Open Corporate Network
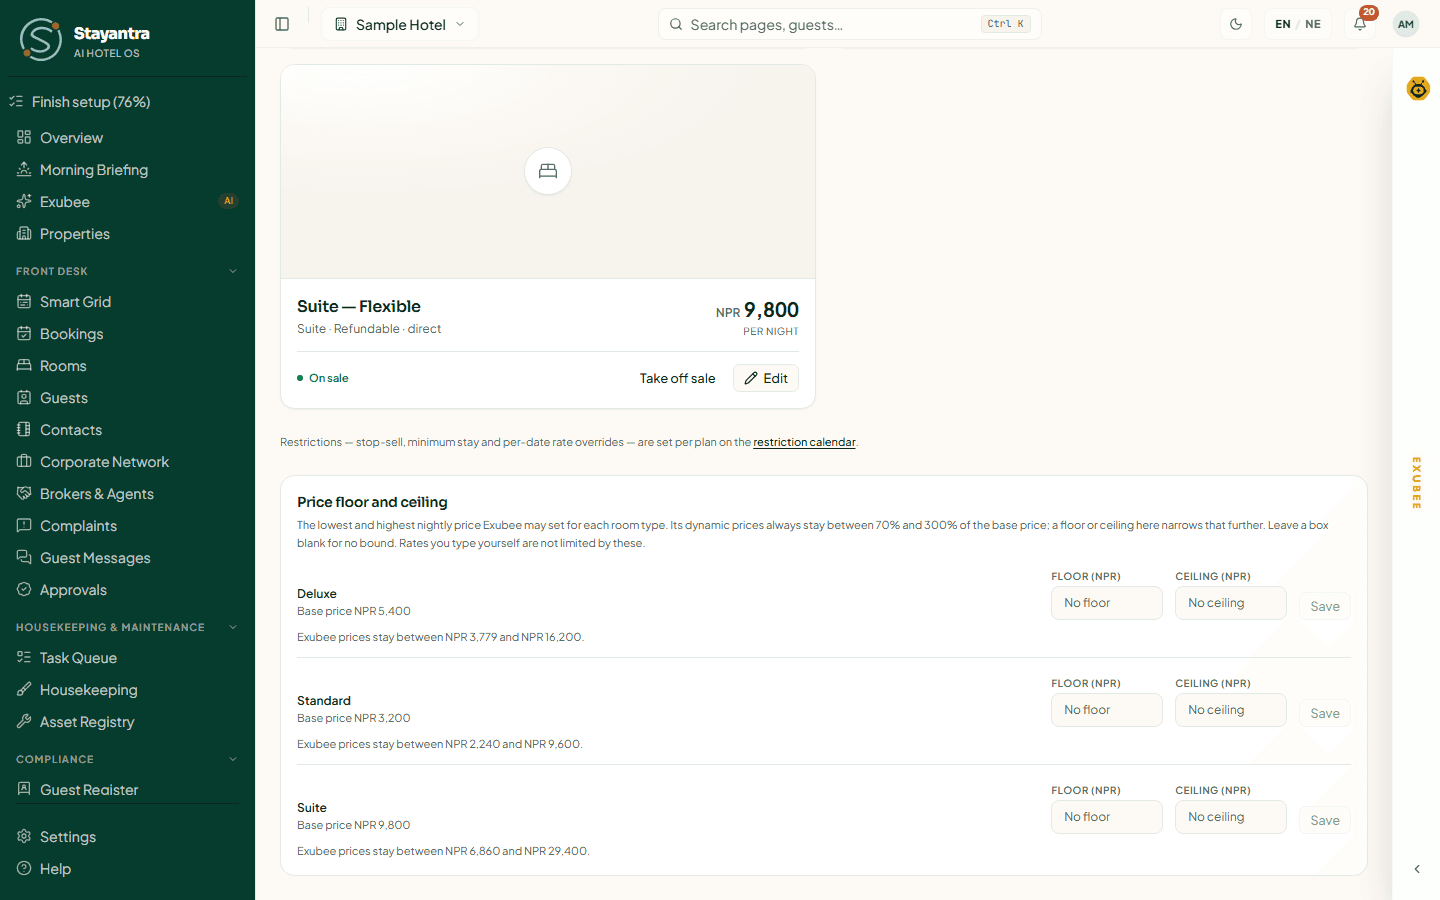 pyautogui.click(x=127, y=462)
